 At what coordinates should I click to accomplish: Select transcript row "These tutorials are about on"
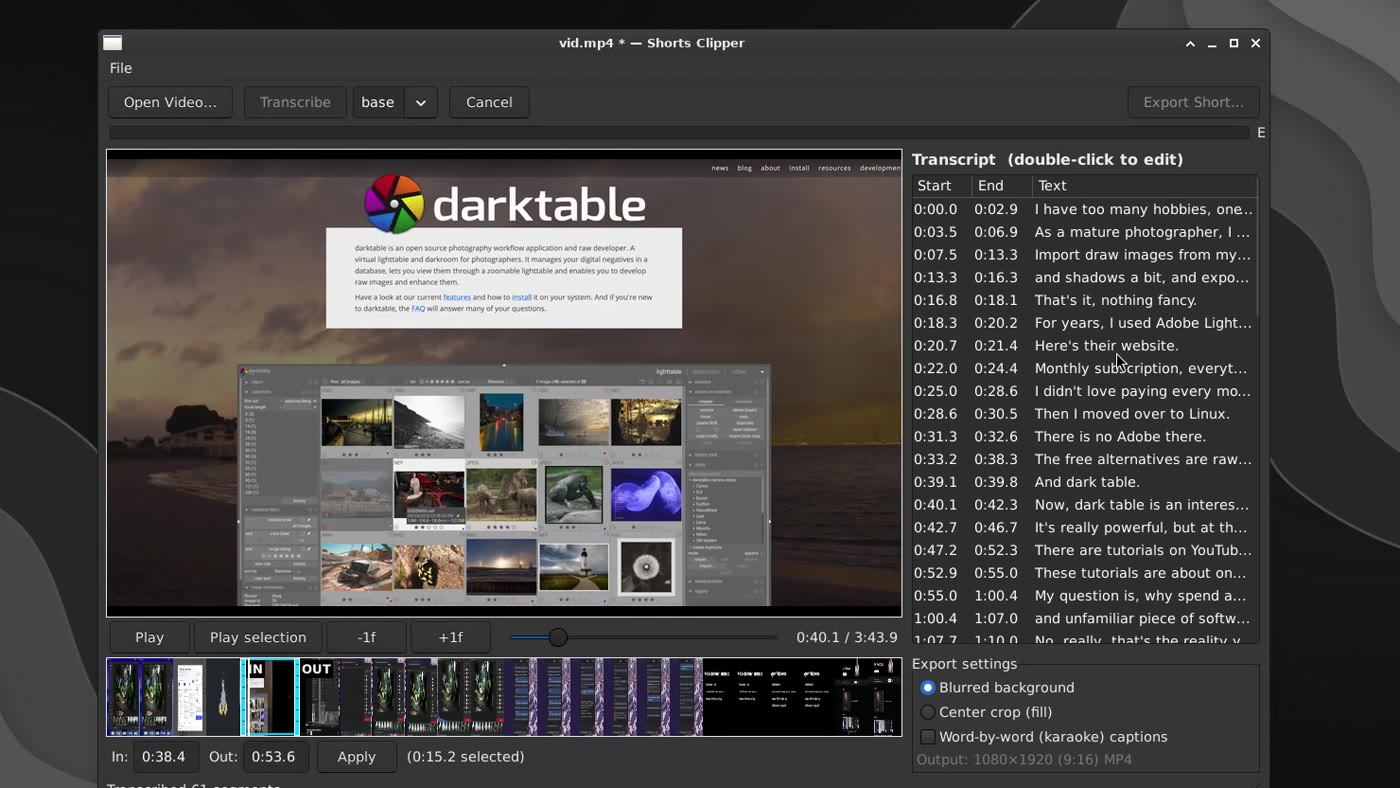[1083, 573]
